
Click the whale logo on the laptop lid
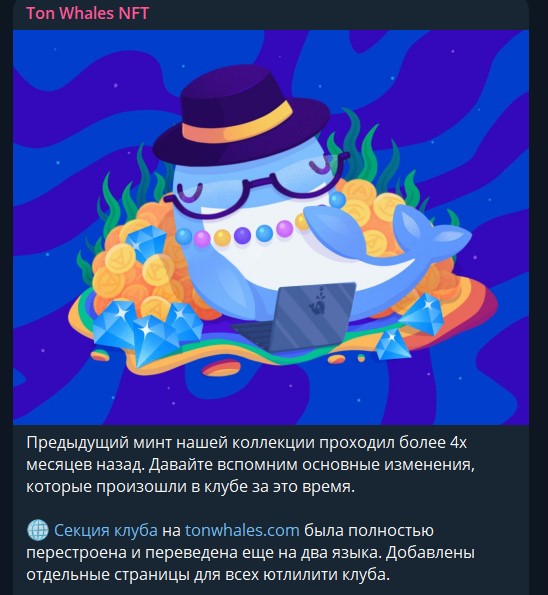[316, 301]
